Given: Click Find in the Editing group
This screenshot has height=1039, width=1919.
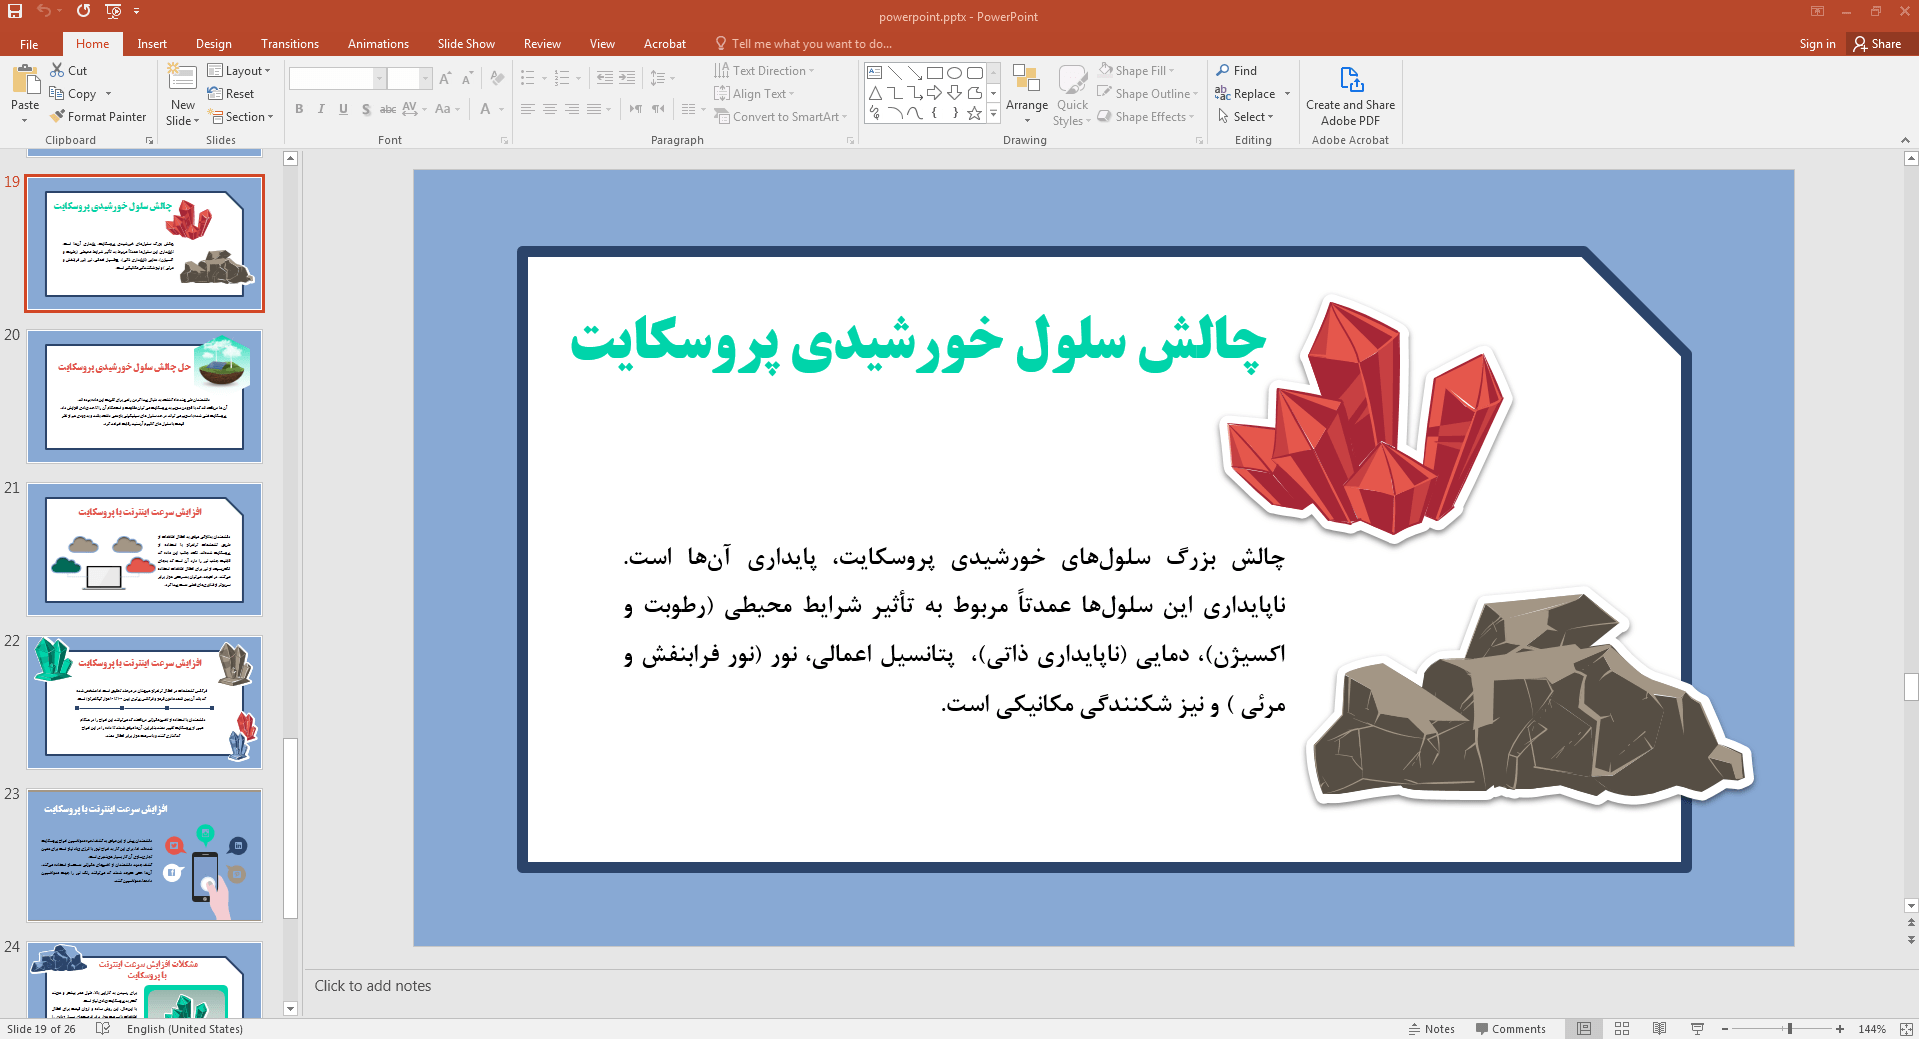Looking at the screenshot, I should 1237,70.
